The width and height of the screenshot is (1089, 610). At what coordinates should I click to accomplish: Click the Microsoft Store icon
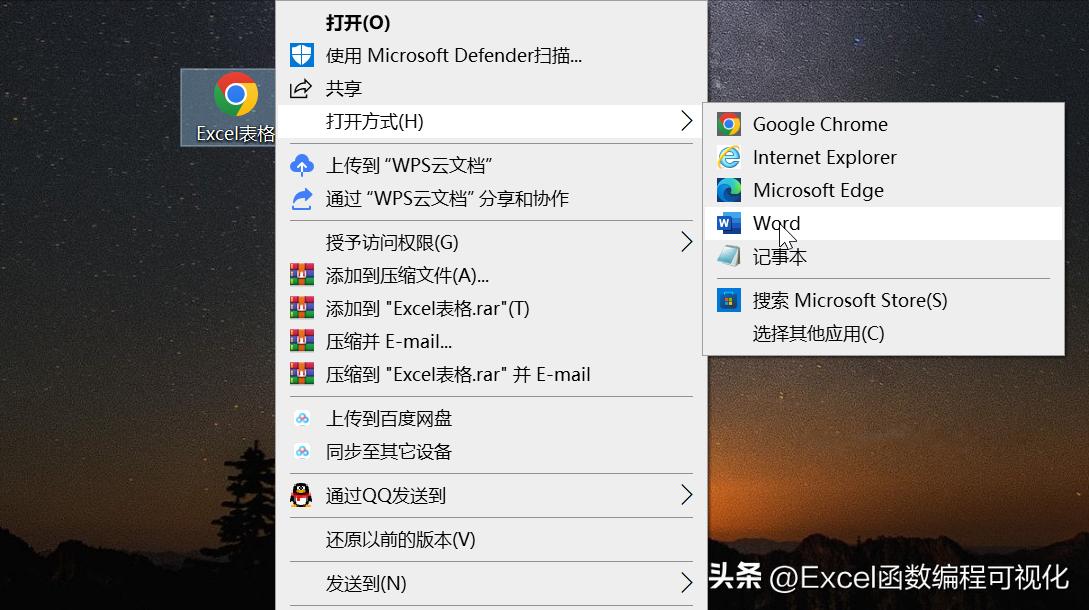[729, 300]
